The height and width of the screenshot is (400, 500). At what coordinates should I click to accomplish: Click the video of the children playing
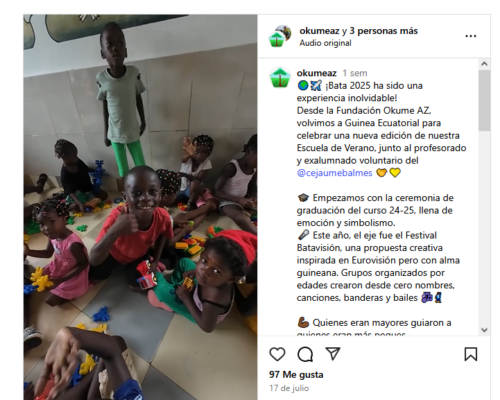[x=140, y=207]
